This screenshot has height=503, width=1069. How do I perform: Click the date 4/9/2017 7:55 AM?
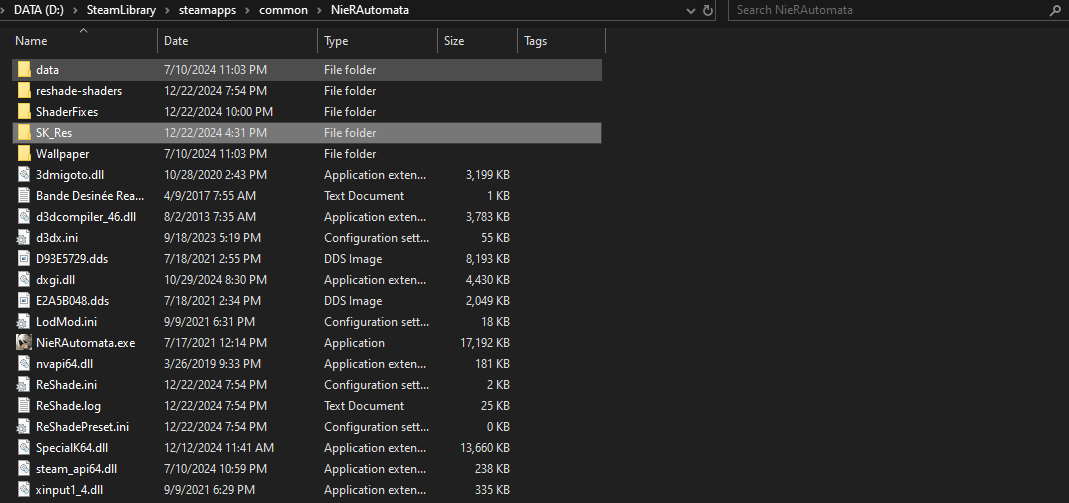[x=210, y=196]
